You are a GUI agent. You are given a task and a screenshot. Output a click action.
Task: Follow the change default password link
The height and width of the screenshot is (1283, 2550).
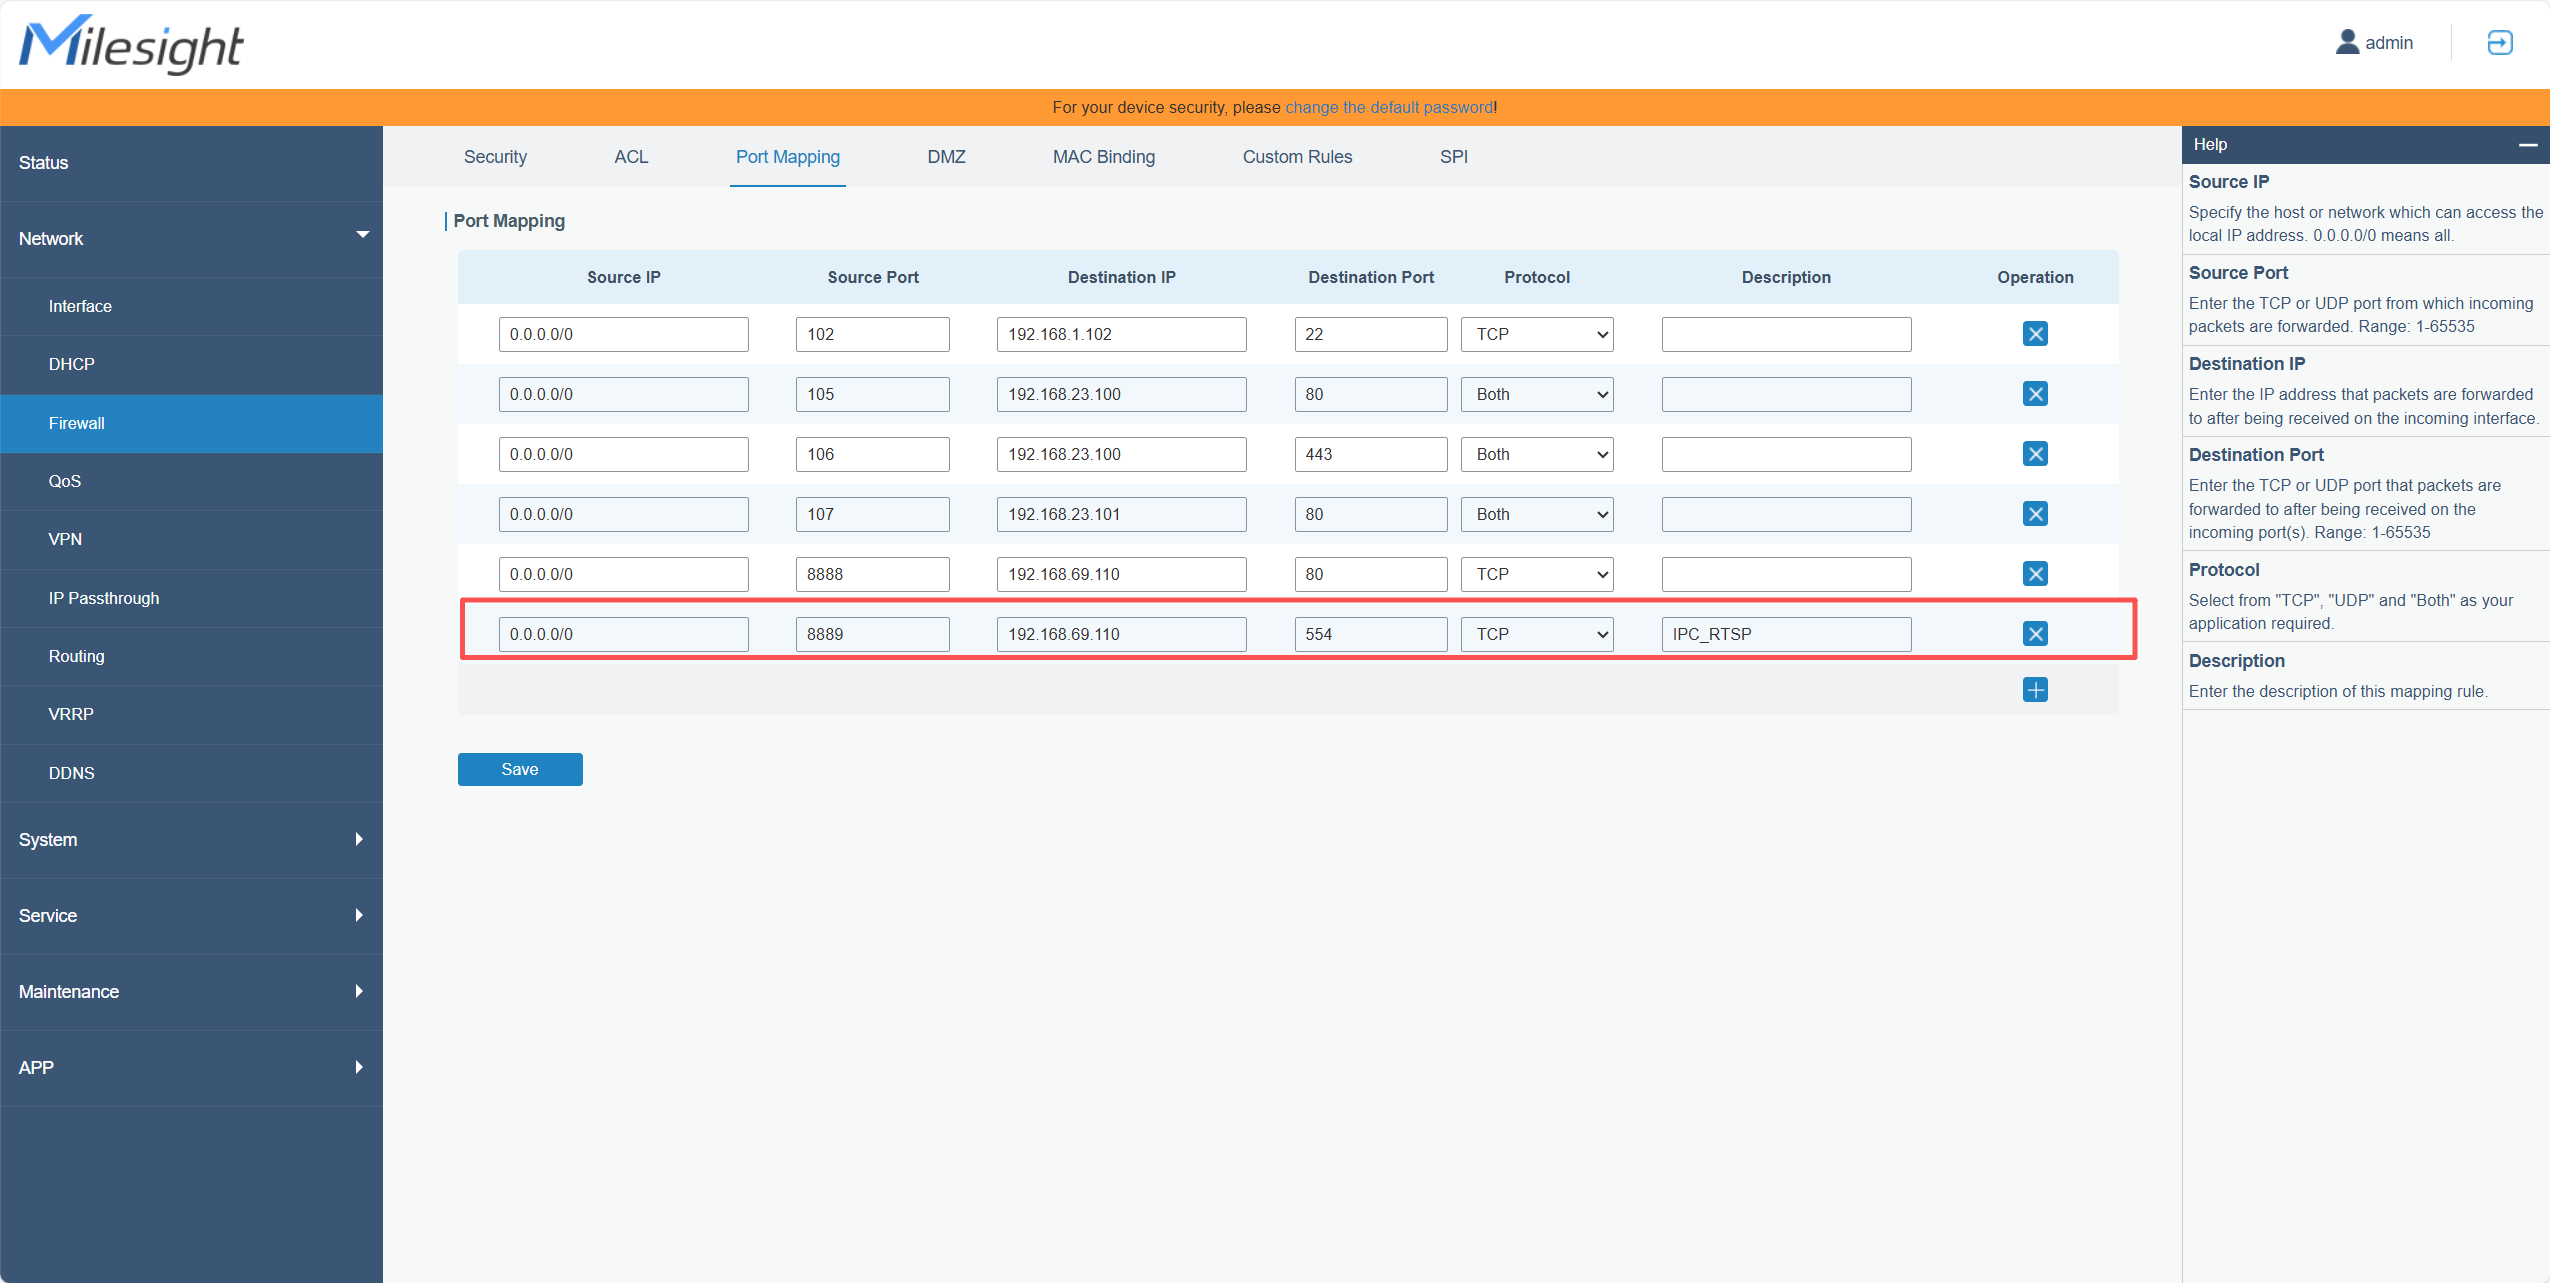pyautogui.click(x=1388, y=108)
